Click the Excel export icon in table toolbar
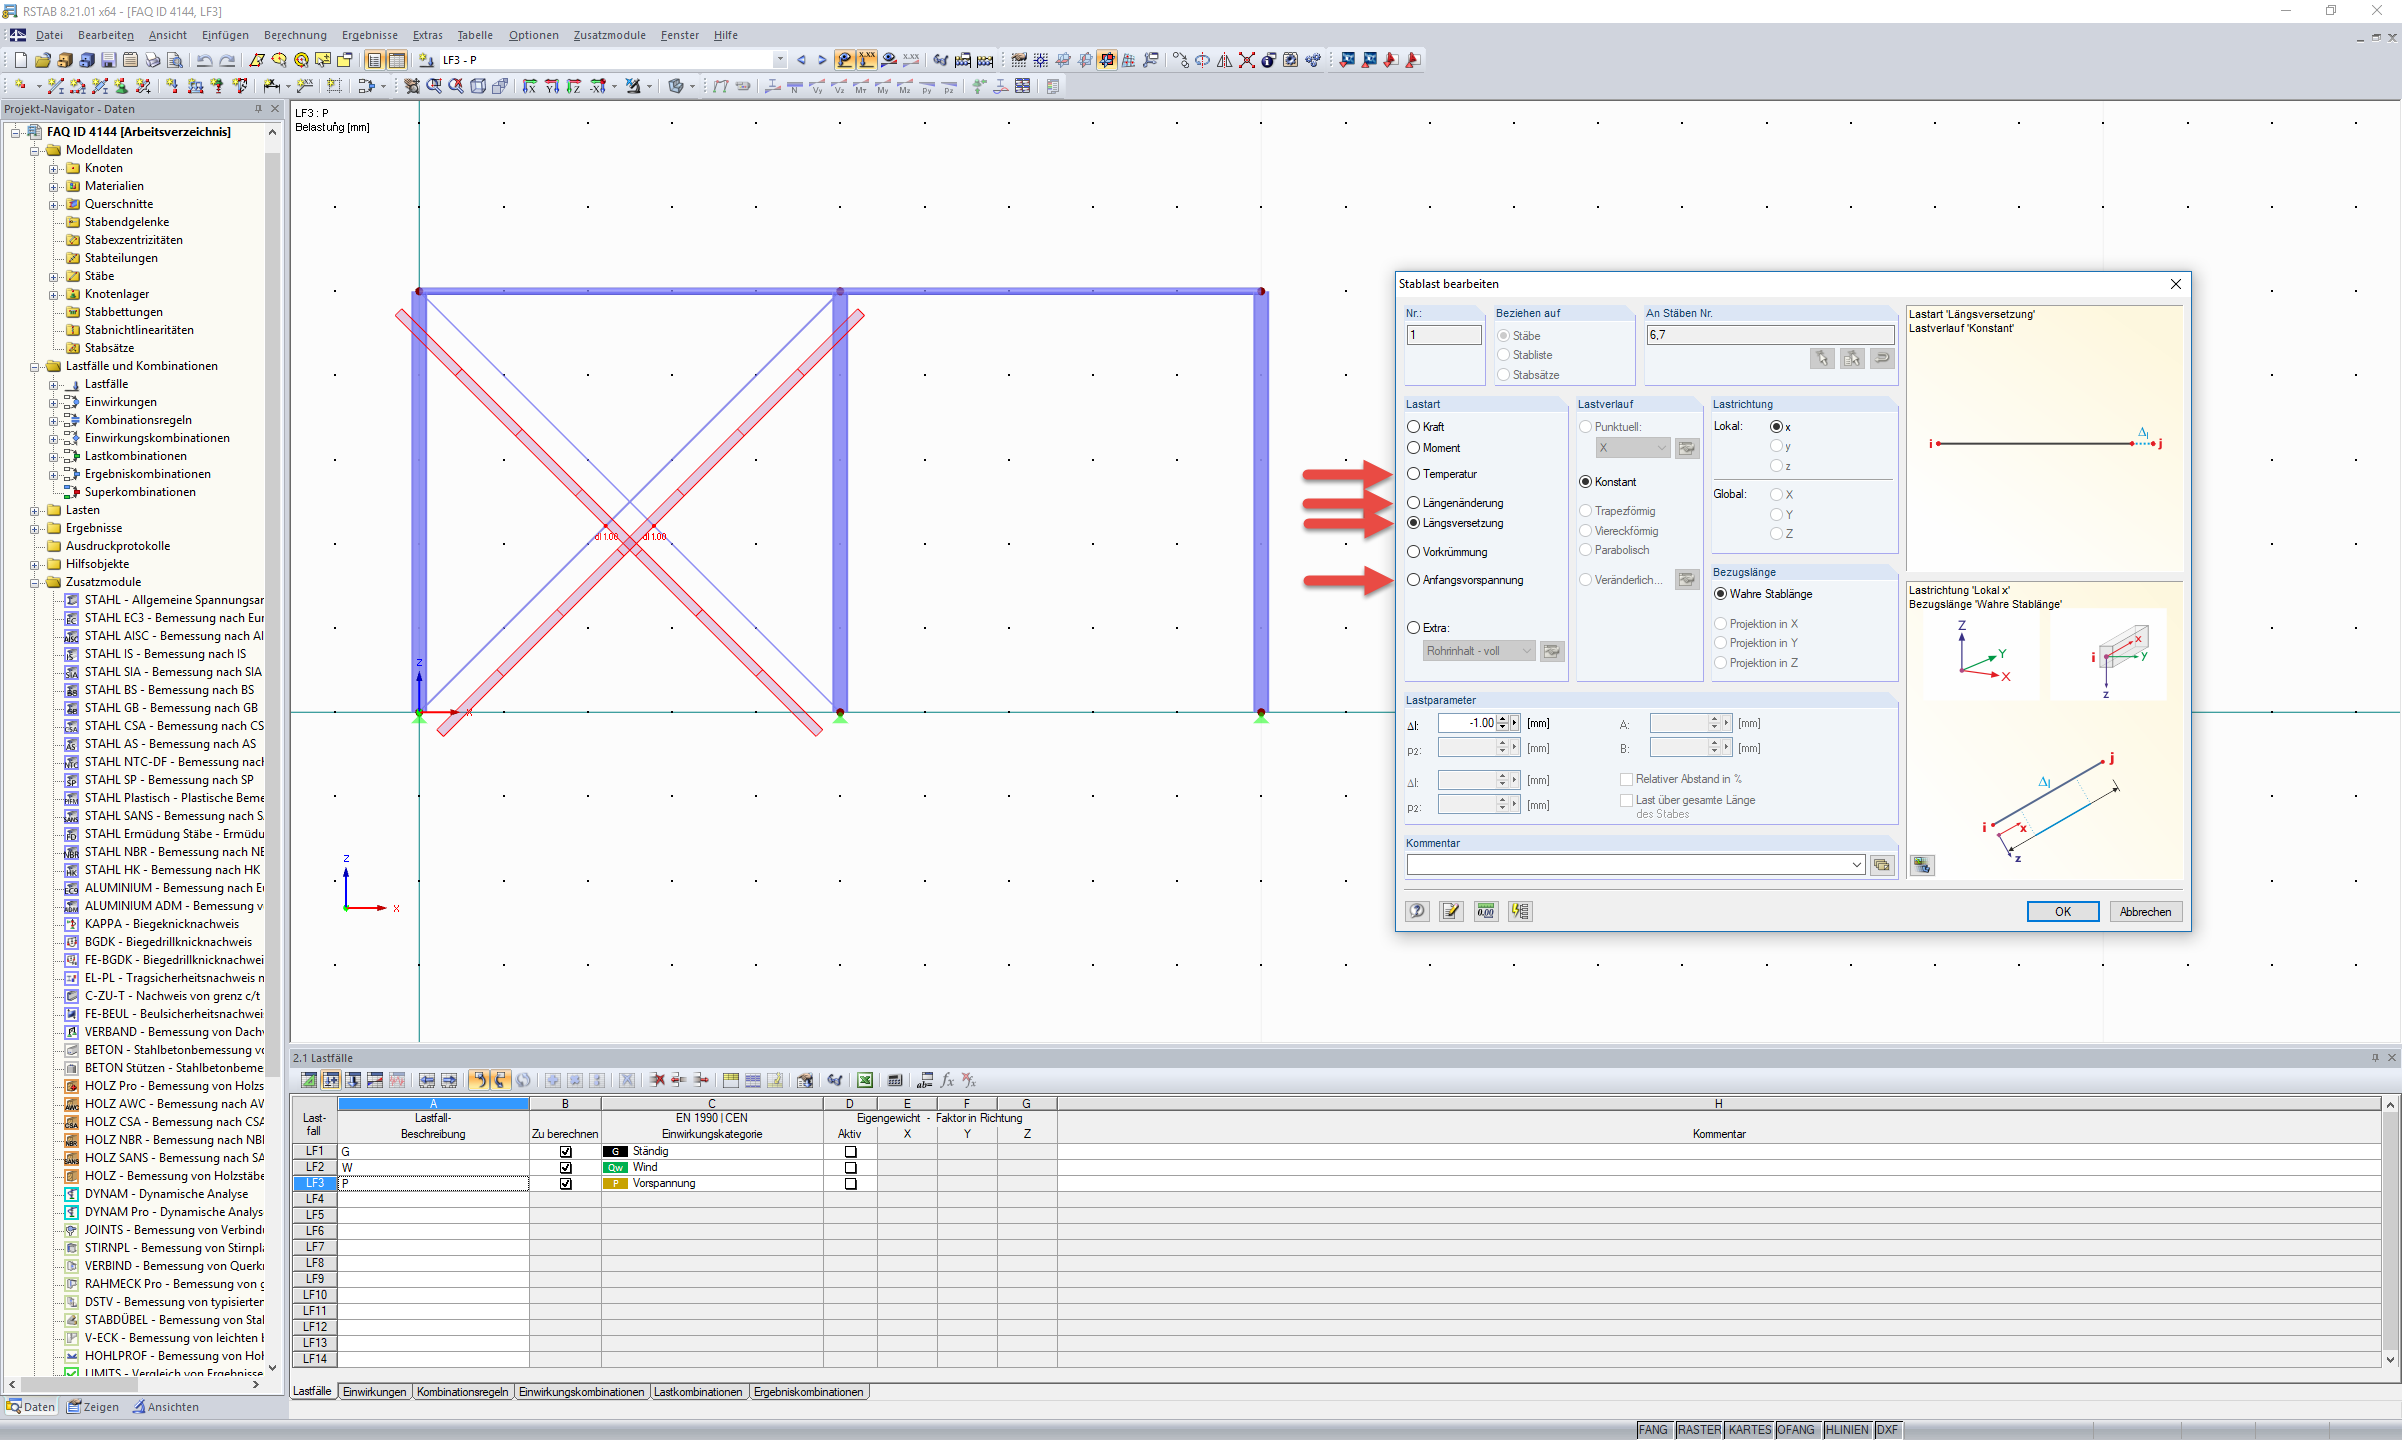2402x1440 pixels. click(865, 1080)
